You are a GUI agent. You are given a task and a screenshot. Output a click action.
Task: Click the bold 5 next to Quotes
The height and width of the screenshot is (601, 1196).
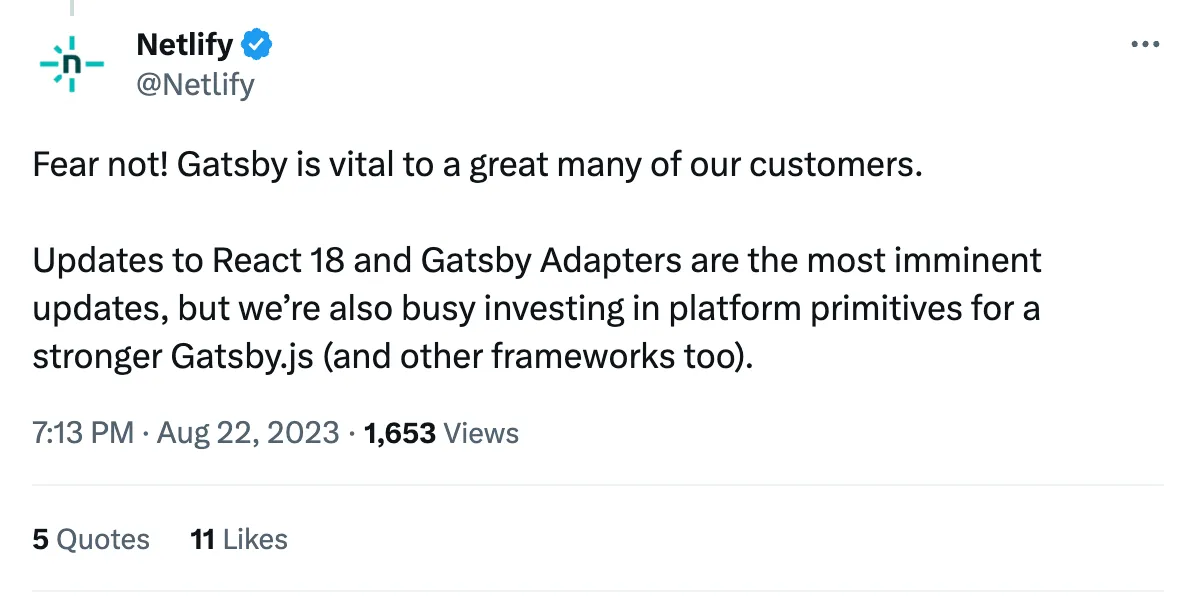point(39,539)
